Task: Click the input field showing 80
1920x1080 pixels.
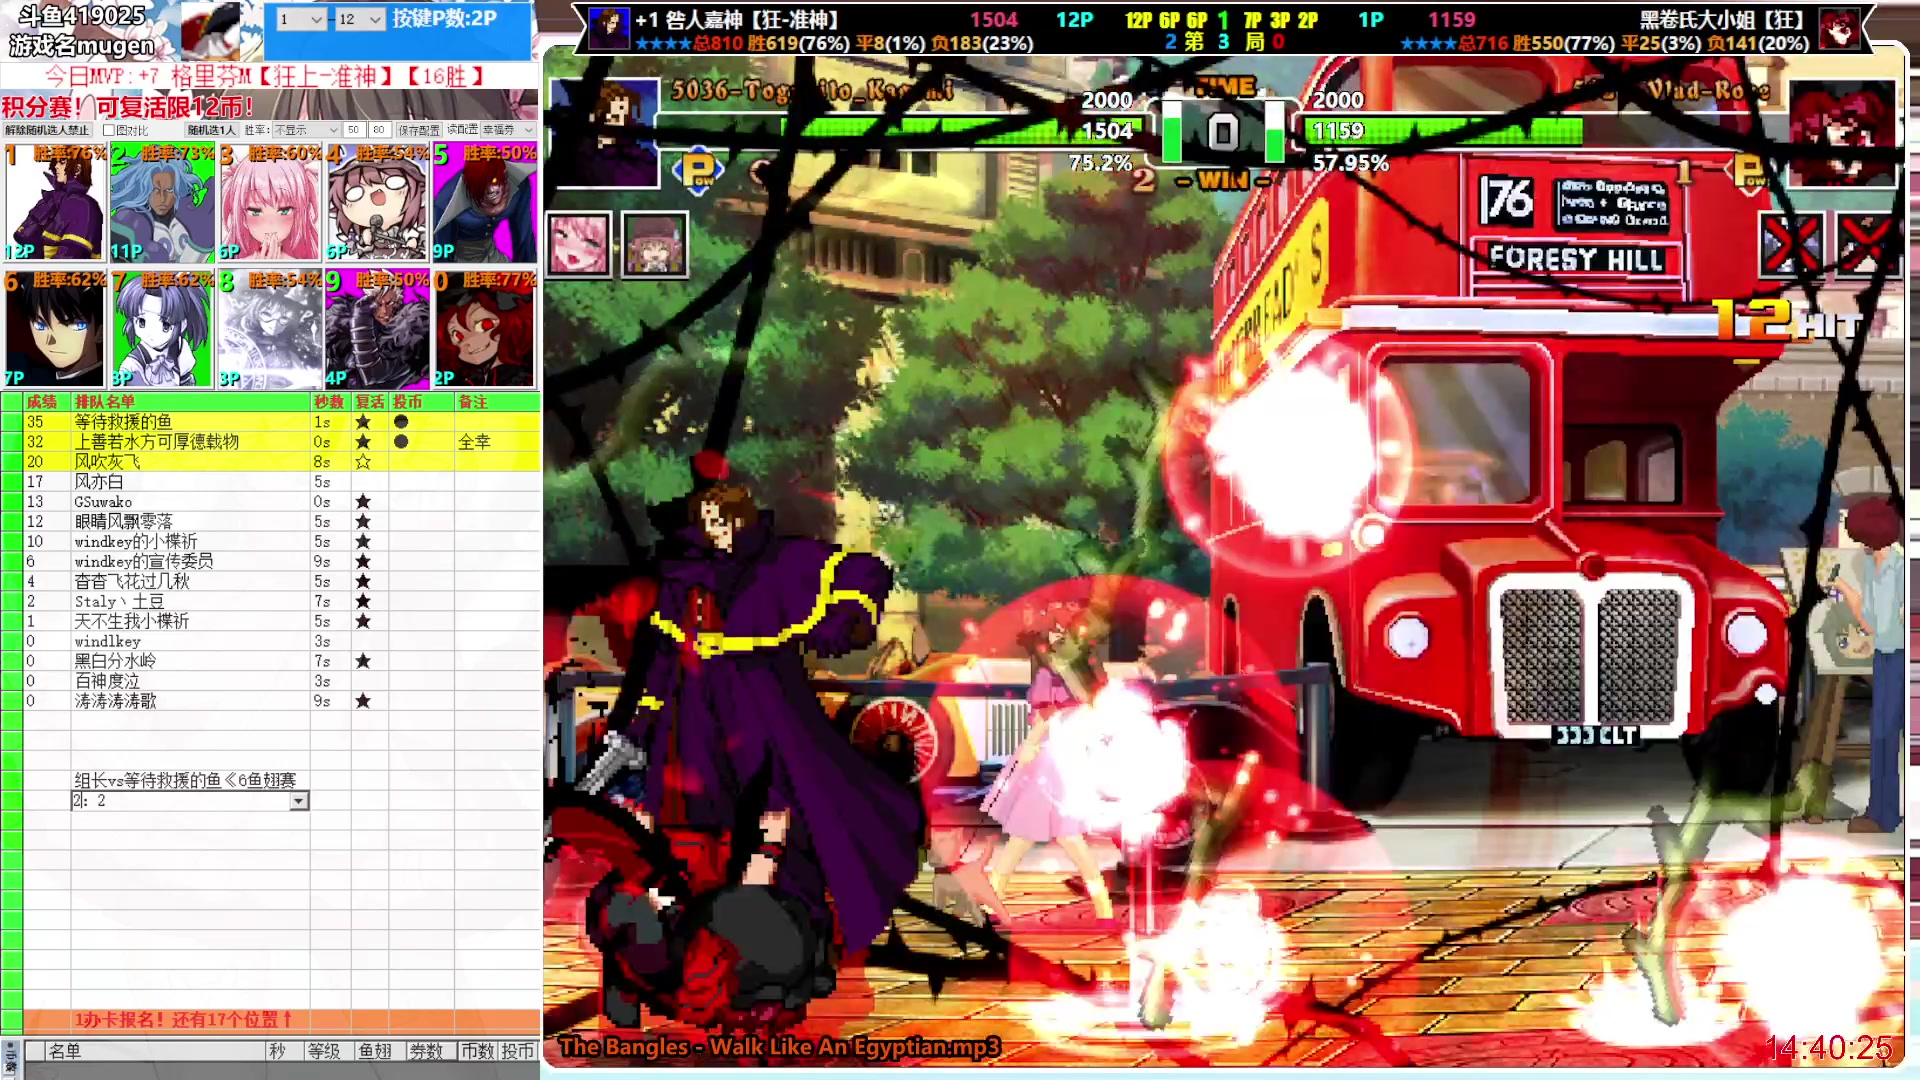Action: coord(379,130)
